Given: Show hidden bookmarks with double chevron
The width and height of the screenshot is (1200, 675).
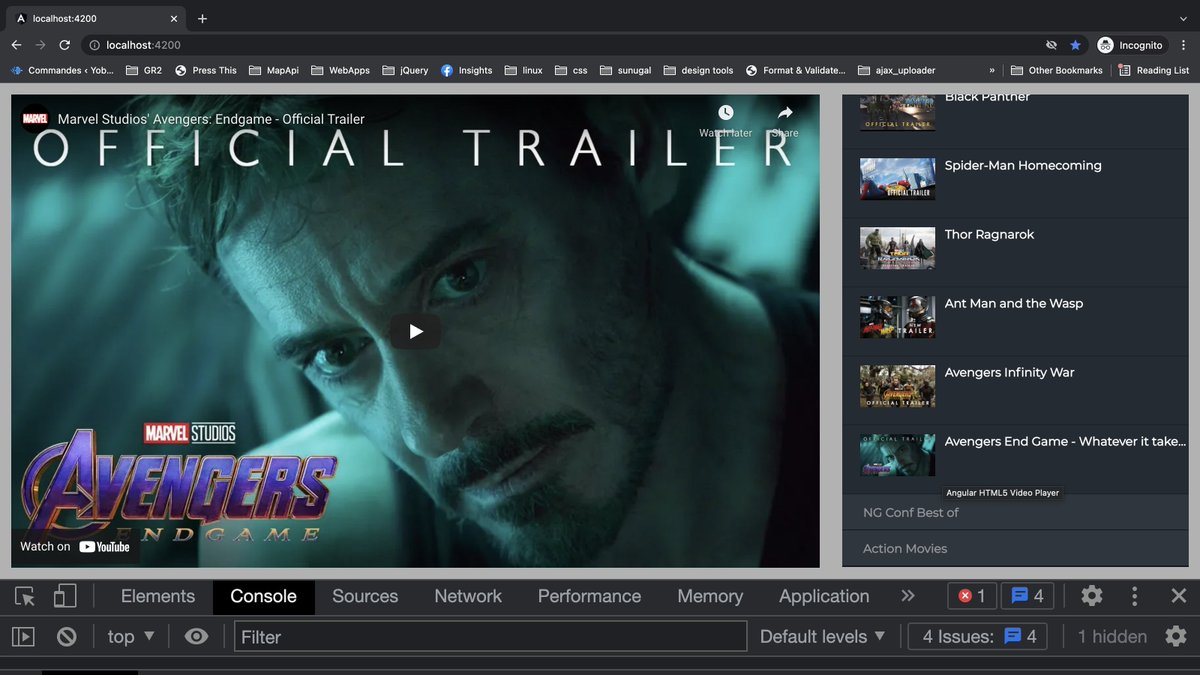Looking at the screenshot, I should pyautogui.click(x=992, y=70).
